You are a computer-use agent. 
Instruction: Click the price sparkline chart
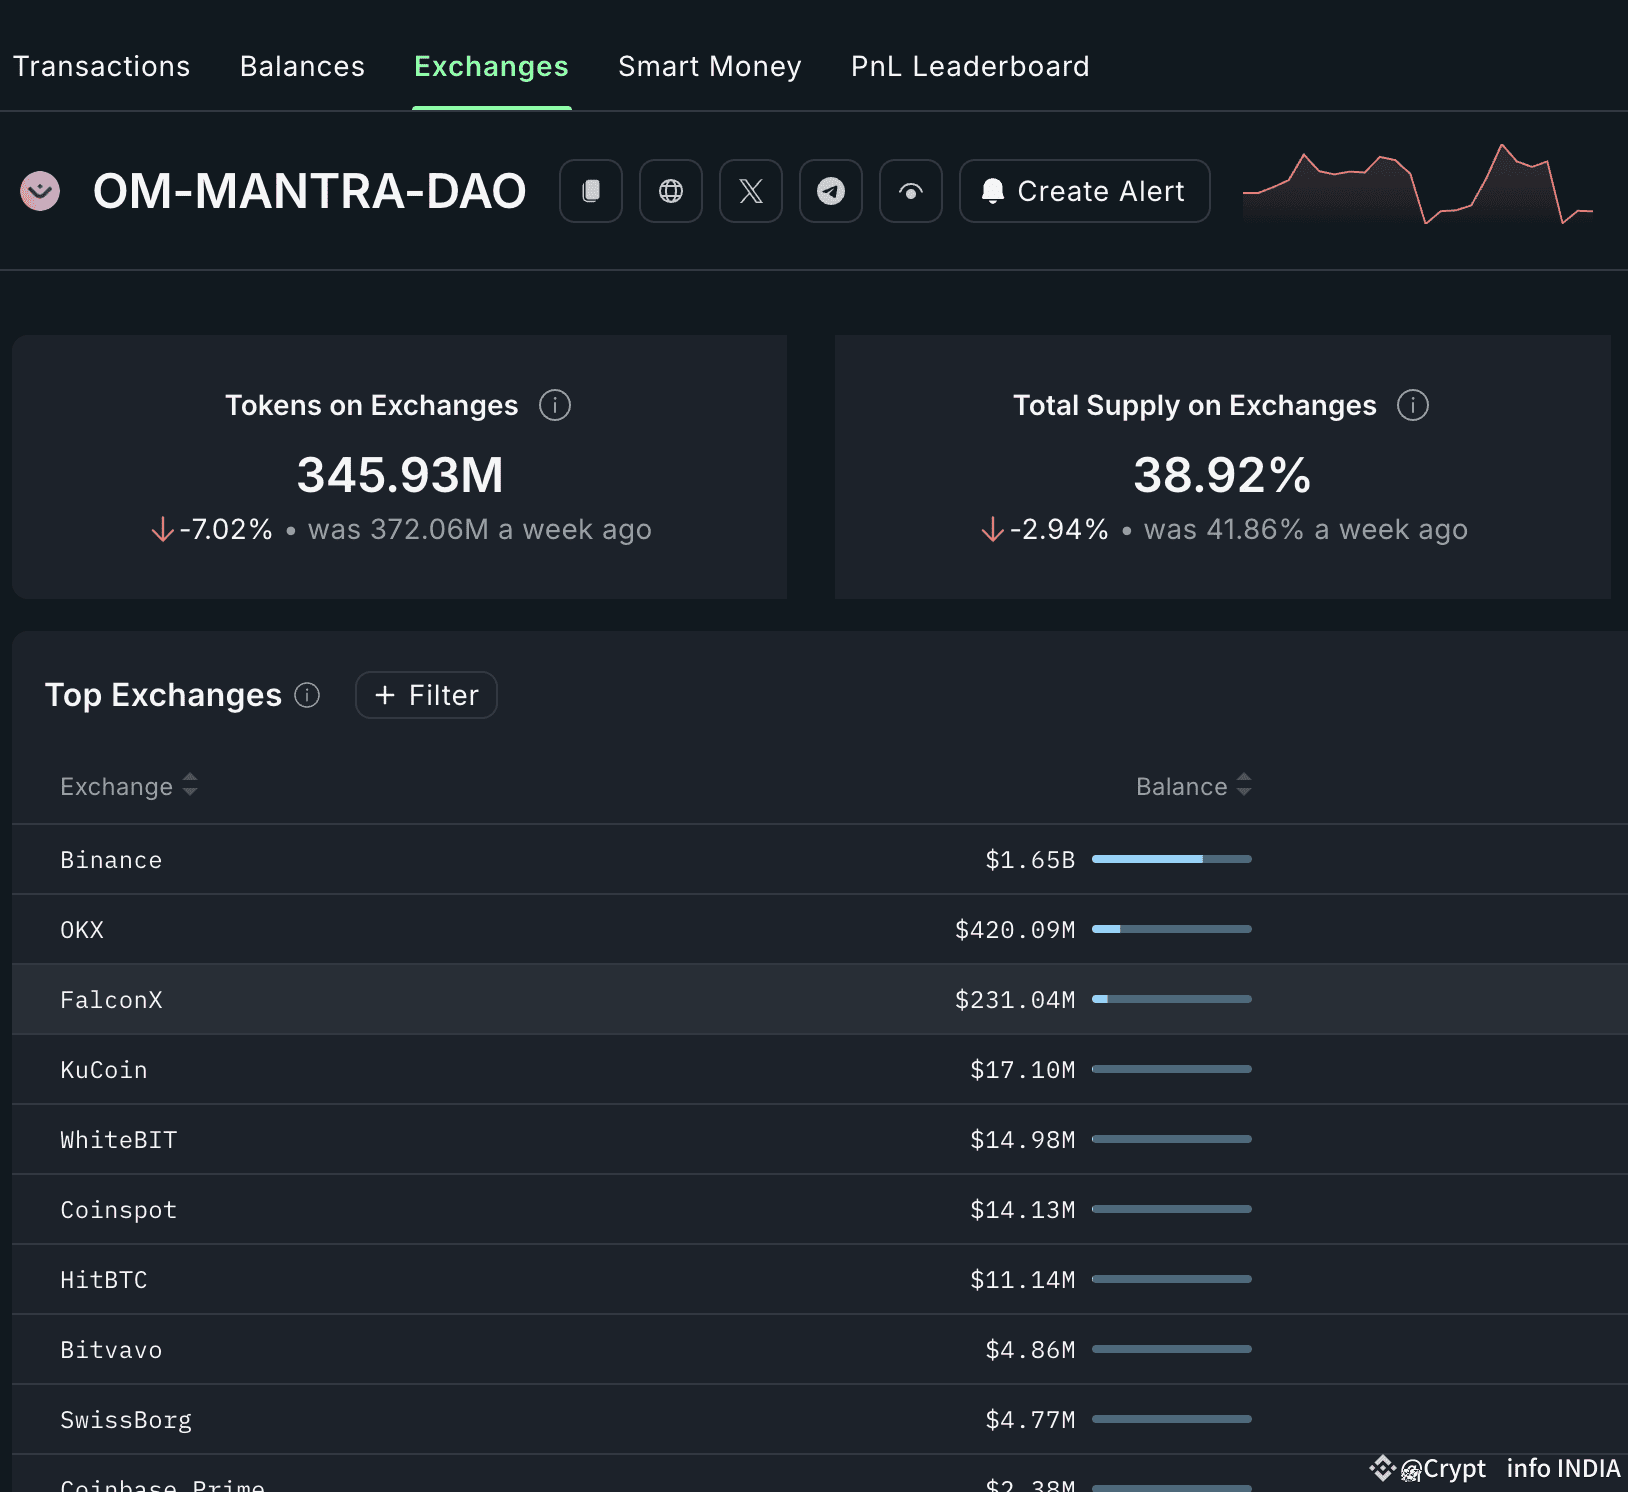point(1418,185)
